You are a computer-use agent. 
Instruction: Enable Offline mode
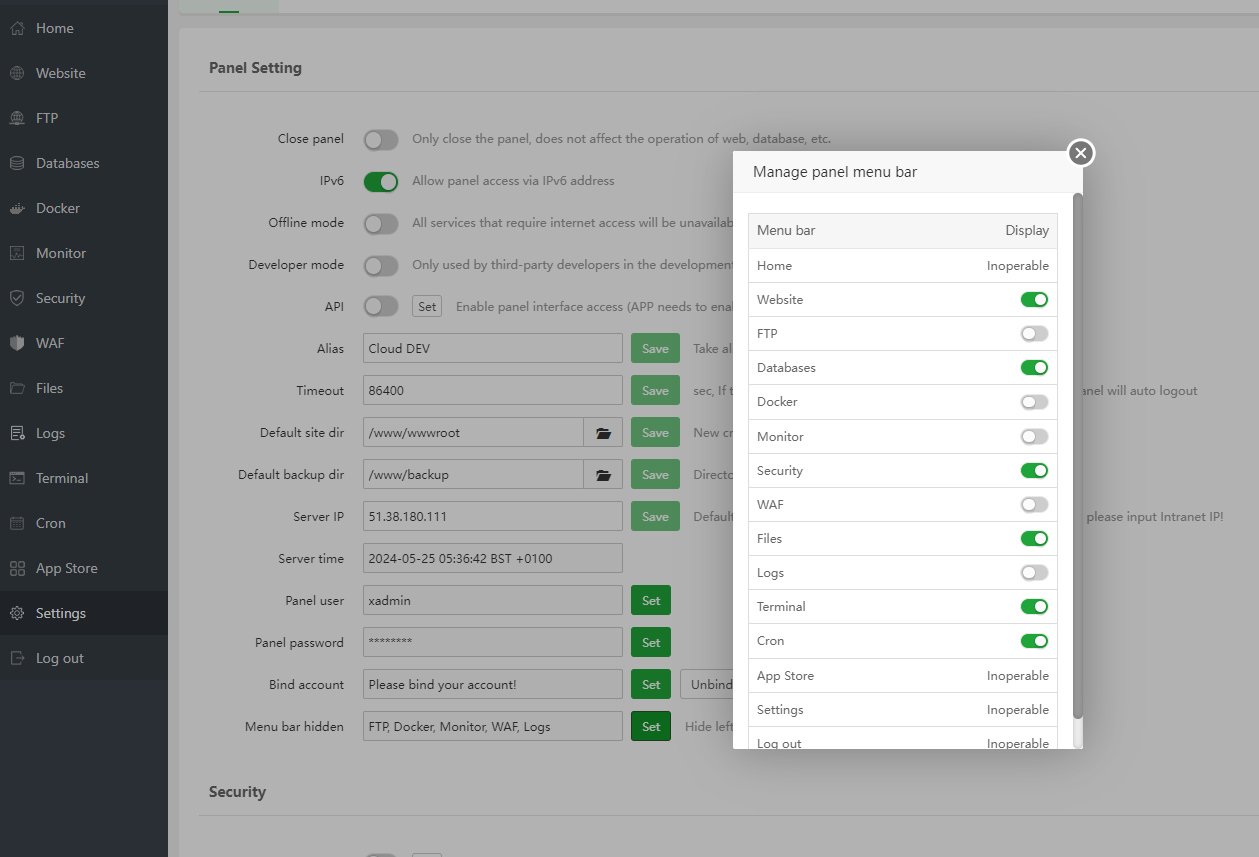tap(381, 223)
